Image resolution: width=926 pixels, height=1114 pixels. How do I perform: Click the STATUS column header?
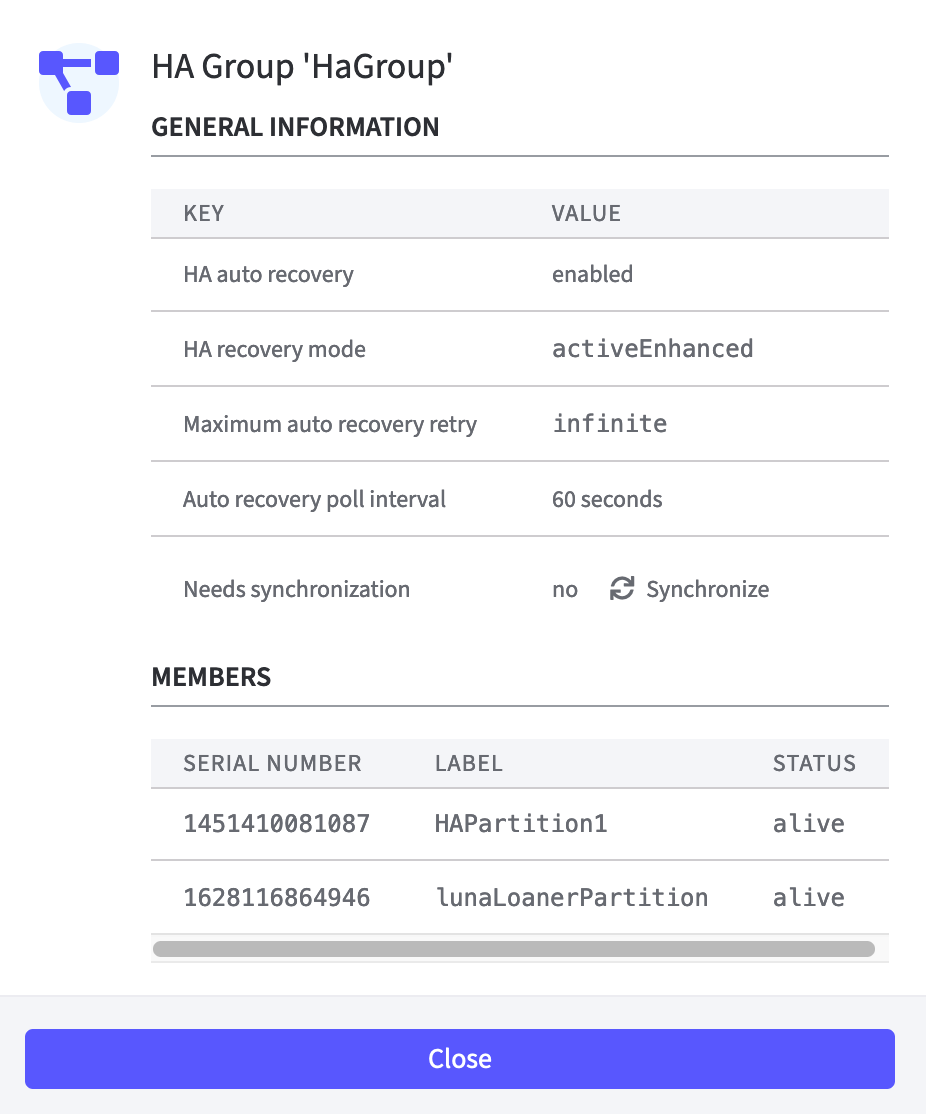tap(814, 763)
